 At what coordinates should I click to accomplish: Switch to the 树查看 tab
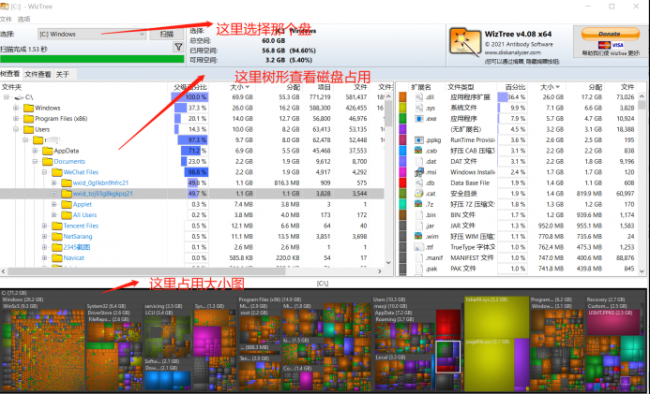10,74
